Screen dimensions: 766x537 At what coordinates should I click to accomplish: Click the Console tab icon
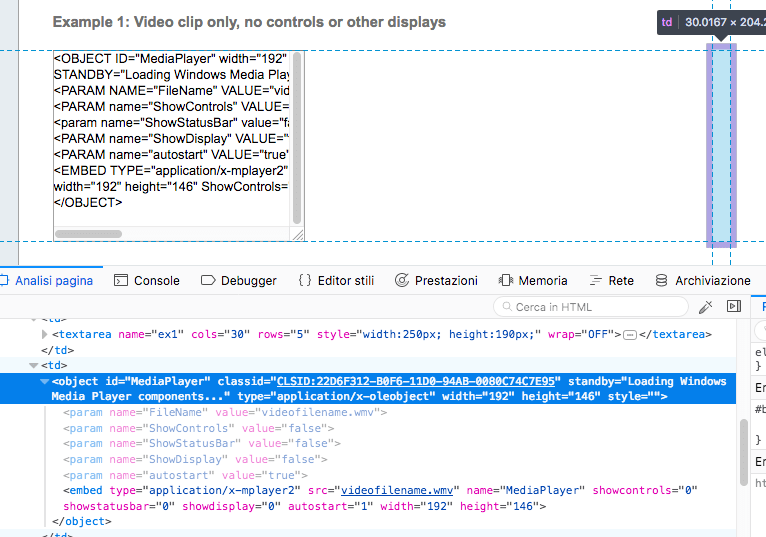coord(121,280)
